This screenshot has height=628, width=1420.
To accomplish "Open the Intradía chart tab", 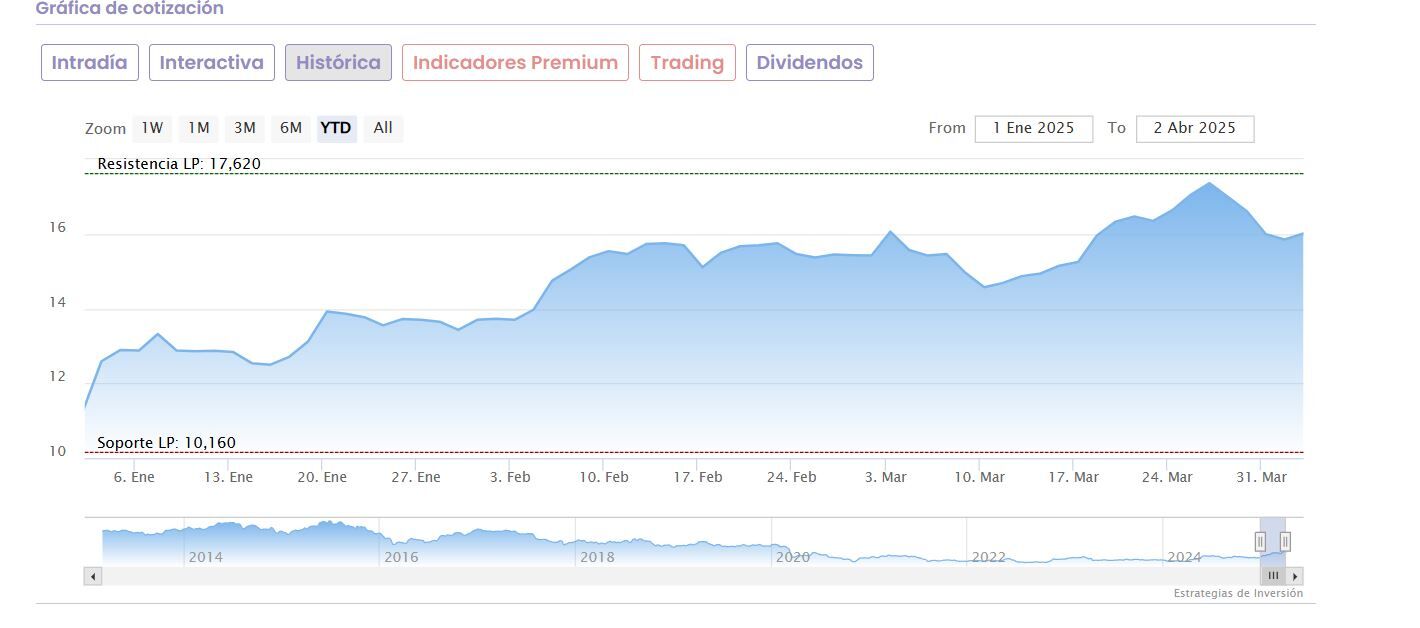I will pyautogui.click(x=89, y=63).
